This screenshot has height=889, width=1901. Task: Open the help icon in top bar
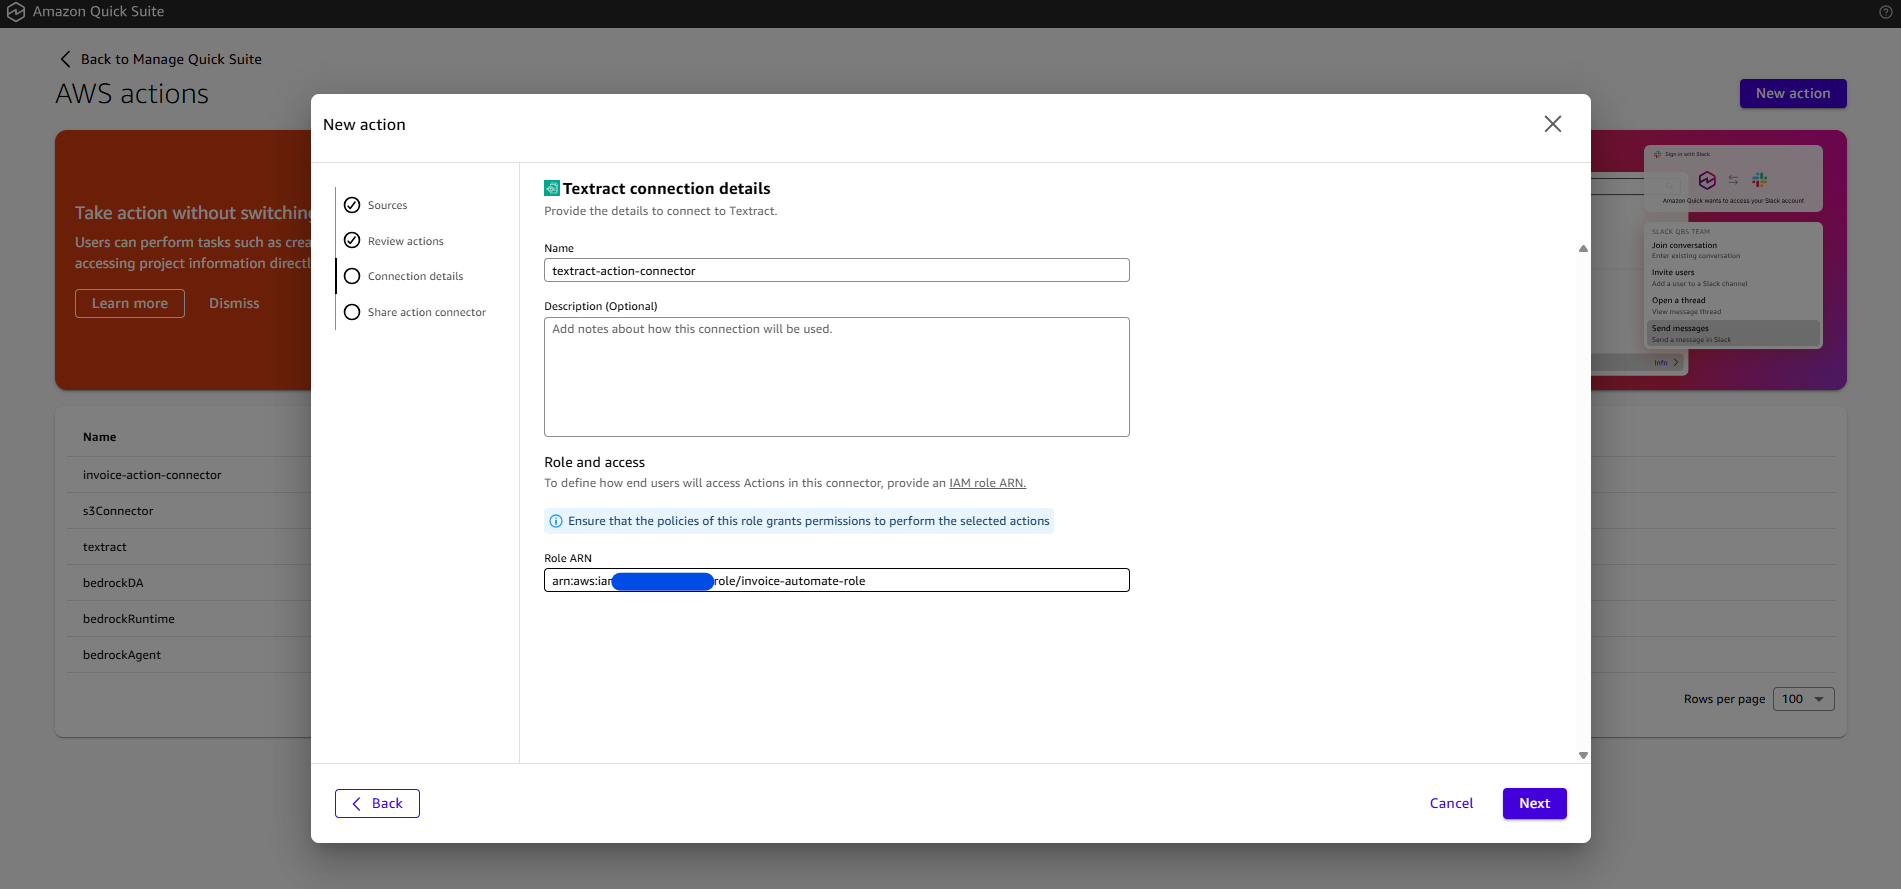coord(1885,12)
